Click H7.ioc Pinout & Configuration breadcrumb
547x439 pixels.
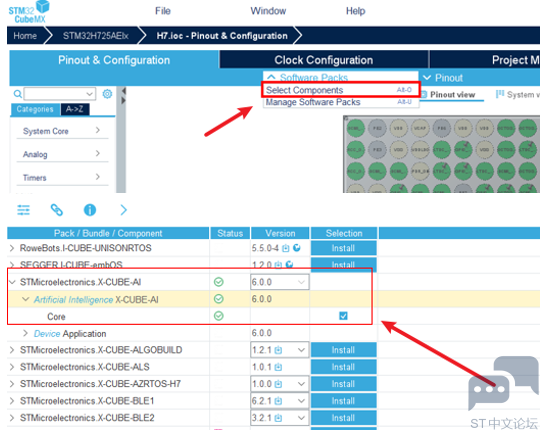coord(222,36)
